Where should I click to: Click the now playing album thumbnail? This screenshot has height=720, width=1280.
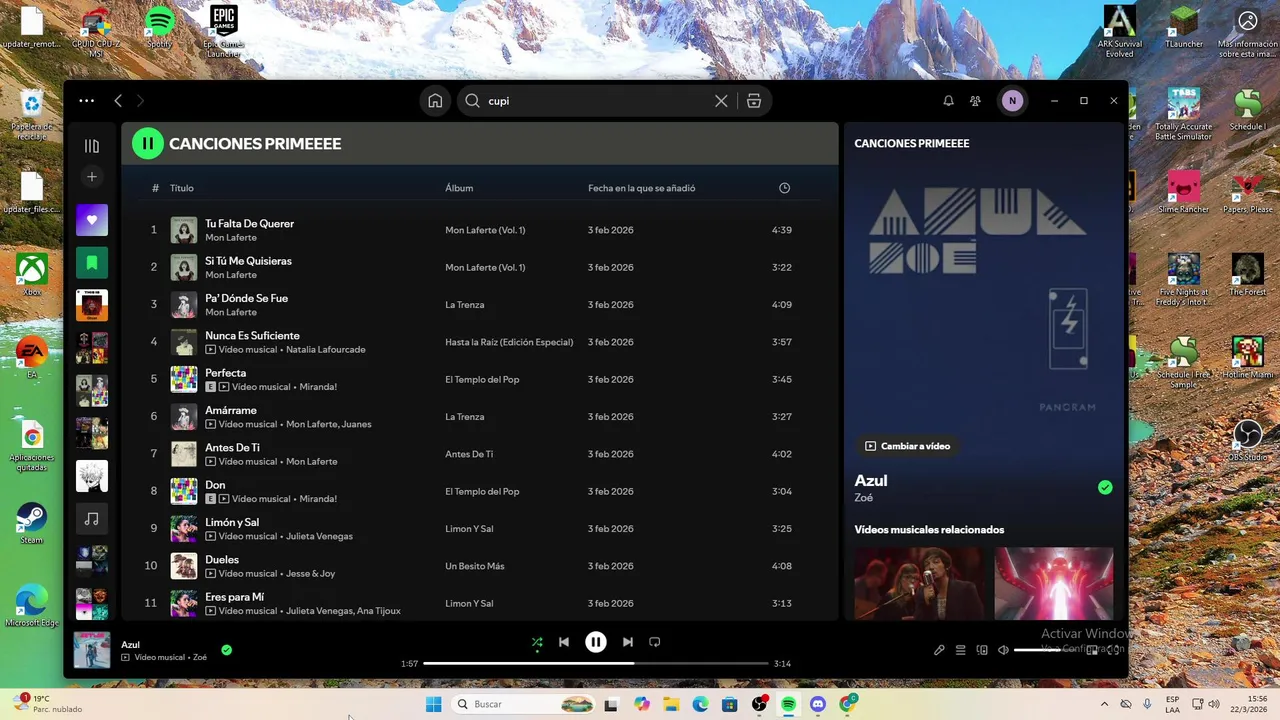pyautogui.click(x=92, y=650)
